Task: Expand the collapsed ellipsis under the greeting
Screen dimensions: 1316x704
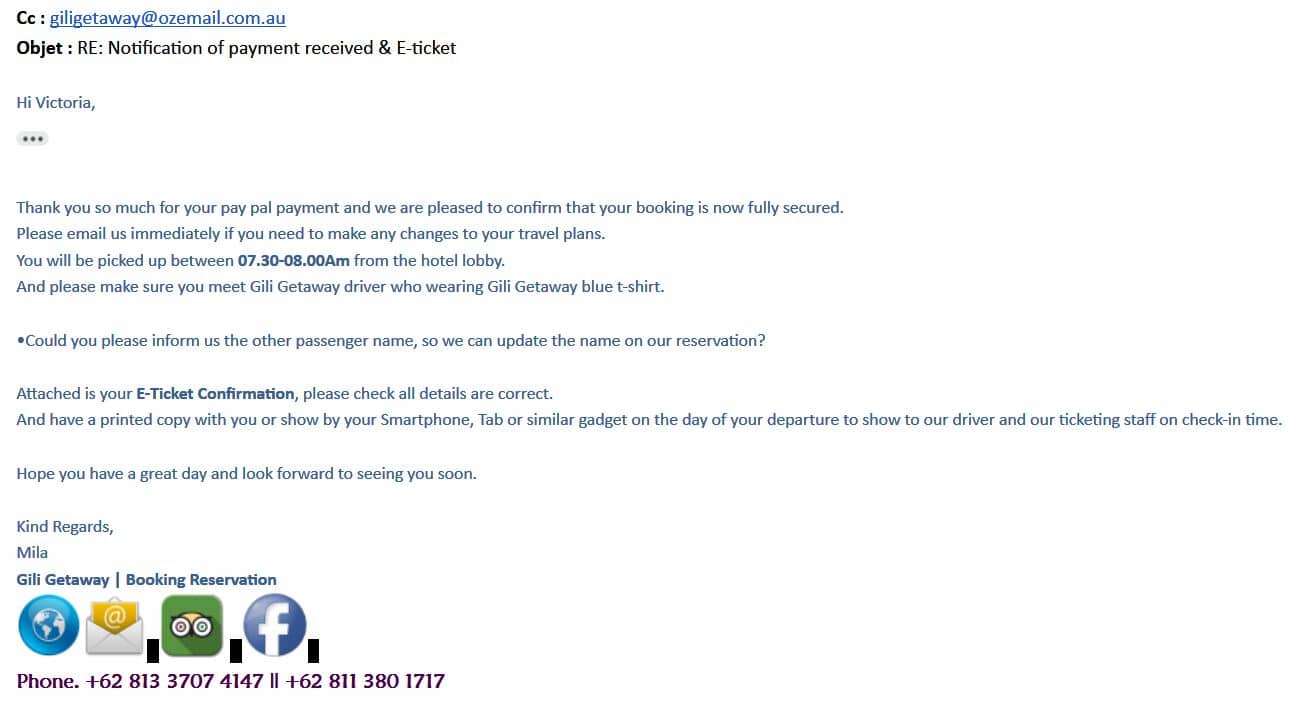Action: tap(32, 139)
